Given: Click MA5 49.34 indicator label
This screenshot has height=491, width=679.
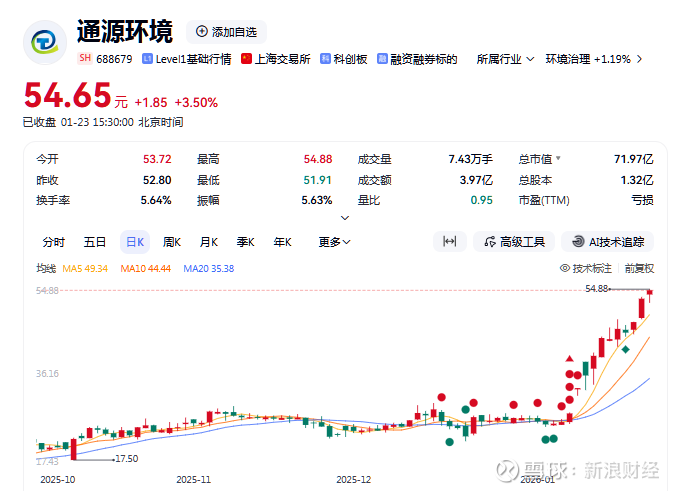Looking at the screenshot, I should click(85, 268).
